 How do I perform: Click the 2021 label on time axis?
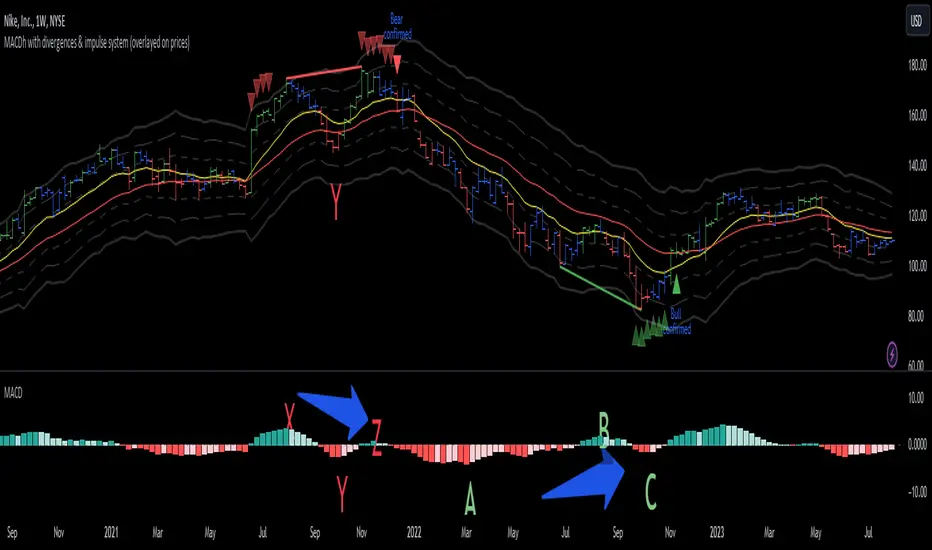tap(111, 532)
